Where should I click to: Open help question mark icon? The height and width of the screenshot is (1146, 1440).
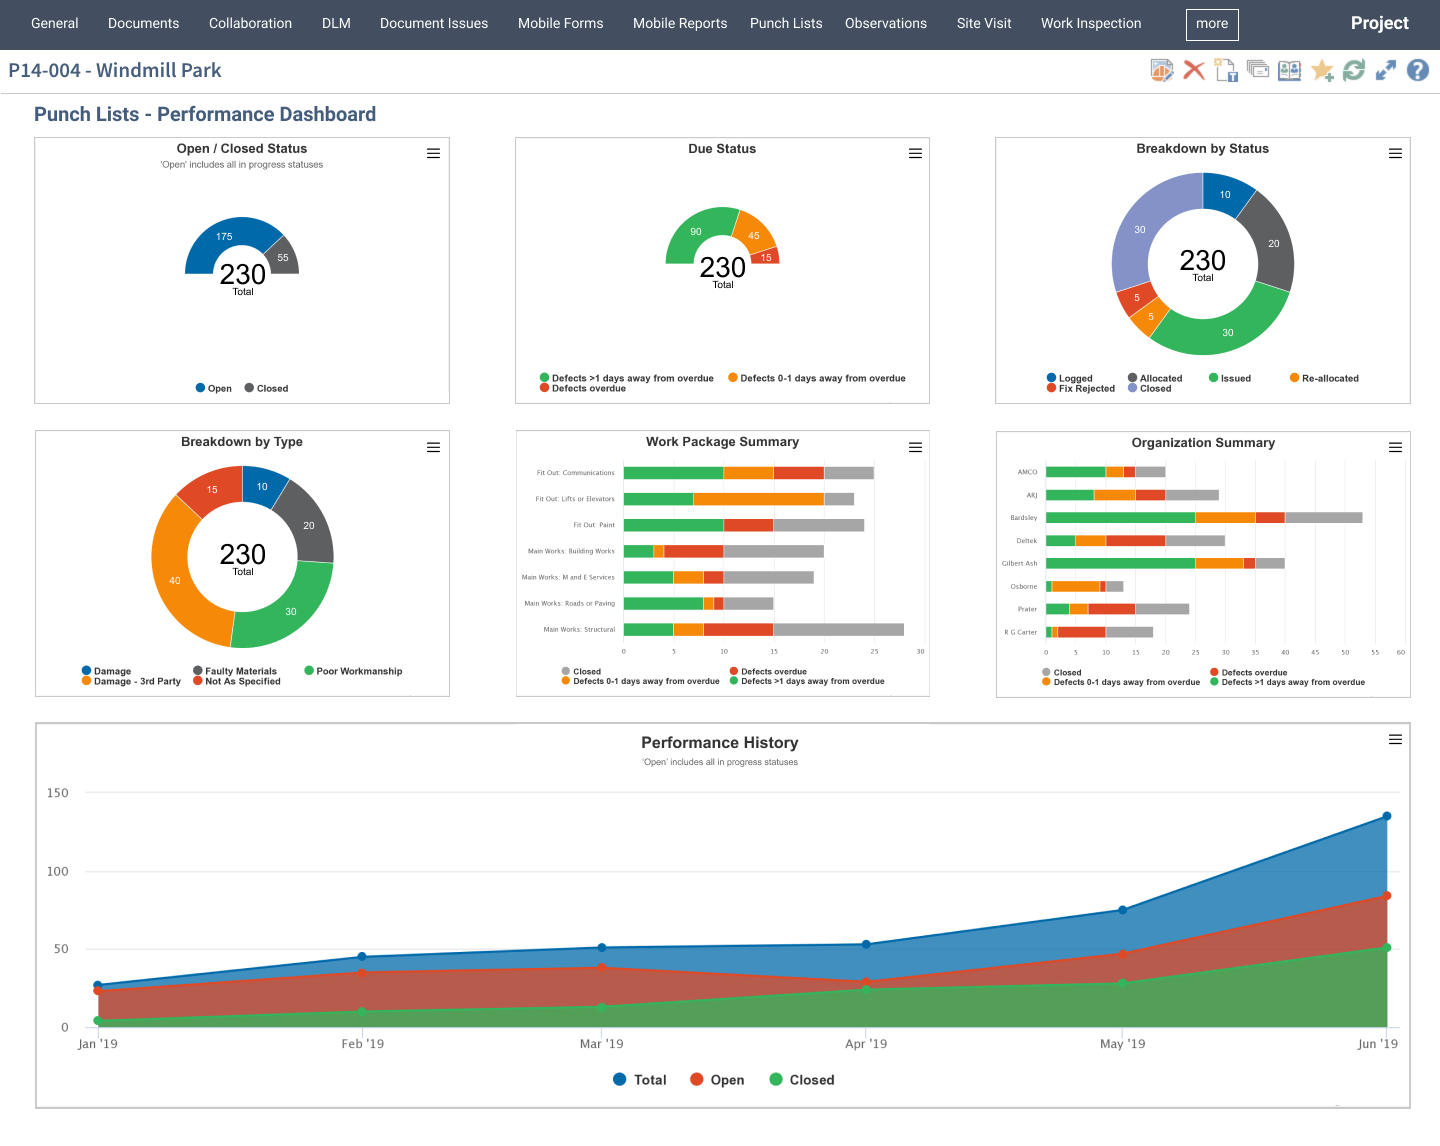[1418, 70]
